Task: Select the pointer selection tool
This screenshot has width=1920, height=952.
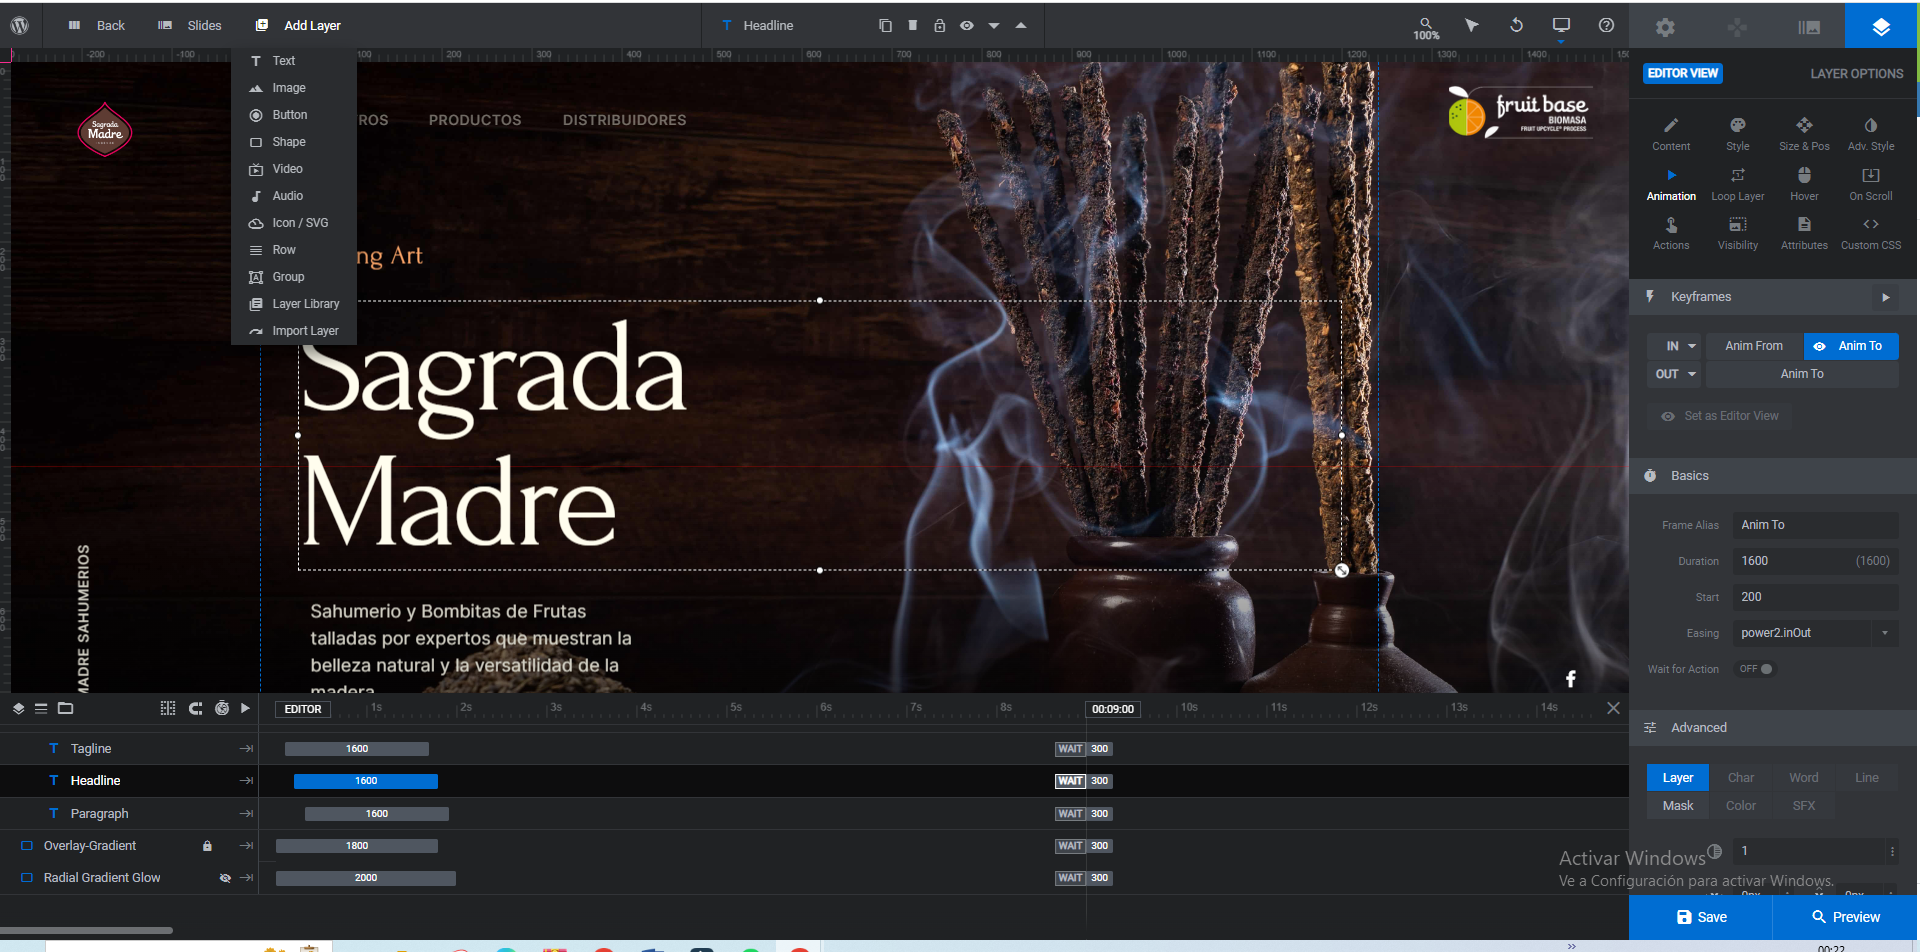Action: (1472, 25)
